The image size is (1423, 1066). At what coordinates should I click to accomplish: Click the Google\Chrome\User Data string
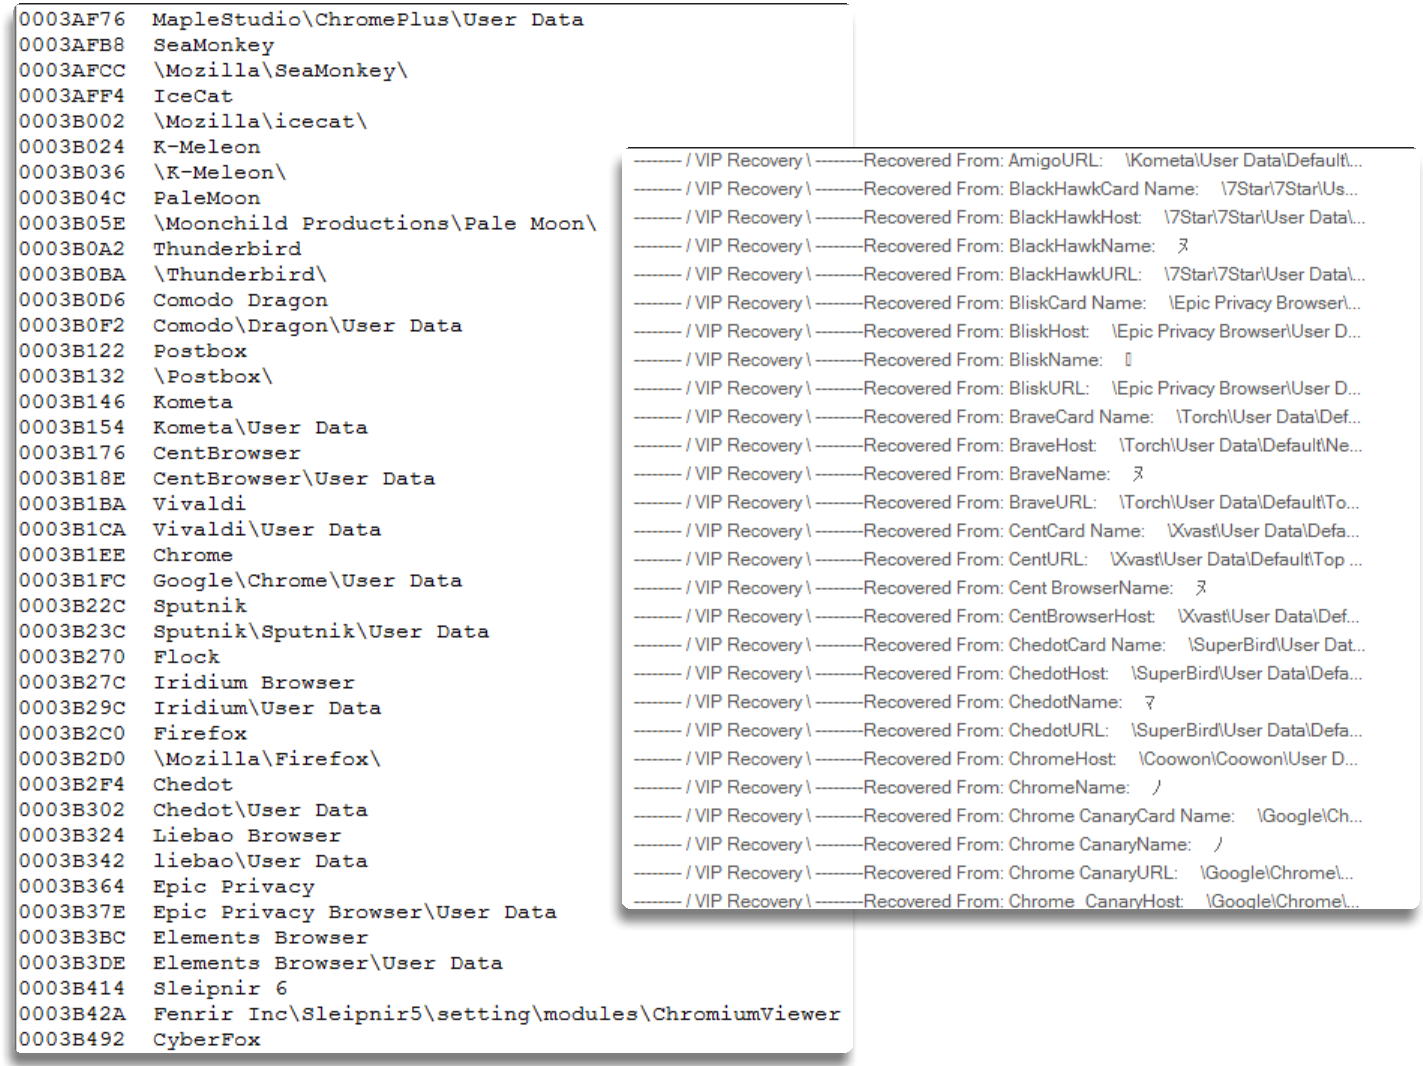coord(307,580)
